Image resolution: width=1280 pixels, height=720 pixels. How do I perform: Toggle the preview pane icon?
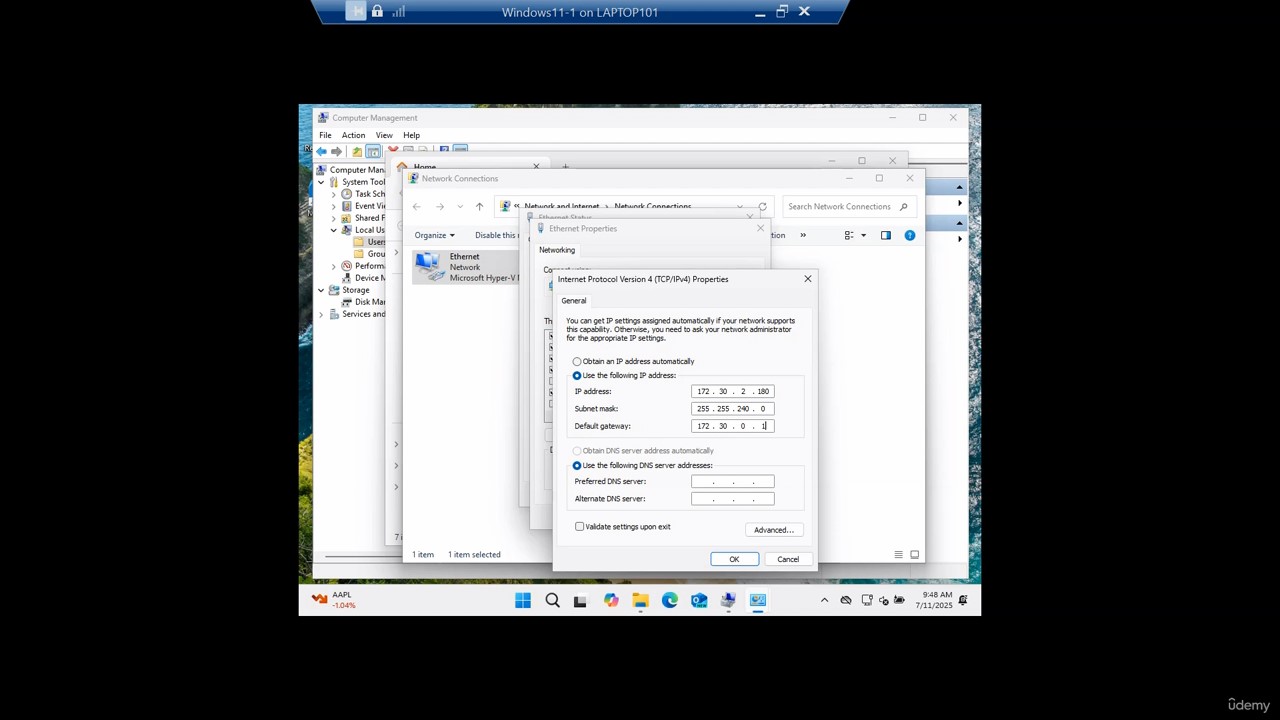click(885, 235)
